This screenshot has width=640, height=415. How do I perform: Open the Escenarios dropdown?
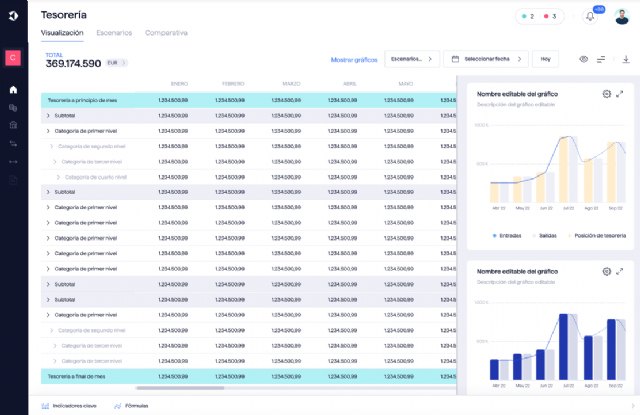tap(412, 59)
